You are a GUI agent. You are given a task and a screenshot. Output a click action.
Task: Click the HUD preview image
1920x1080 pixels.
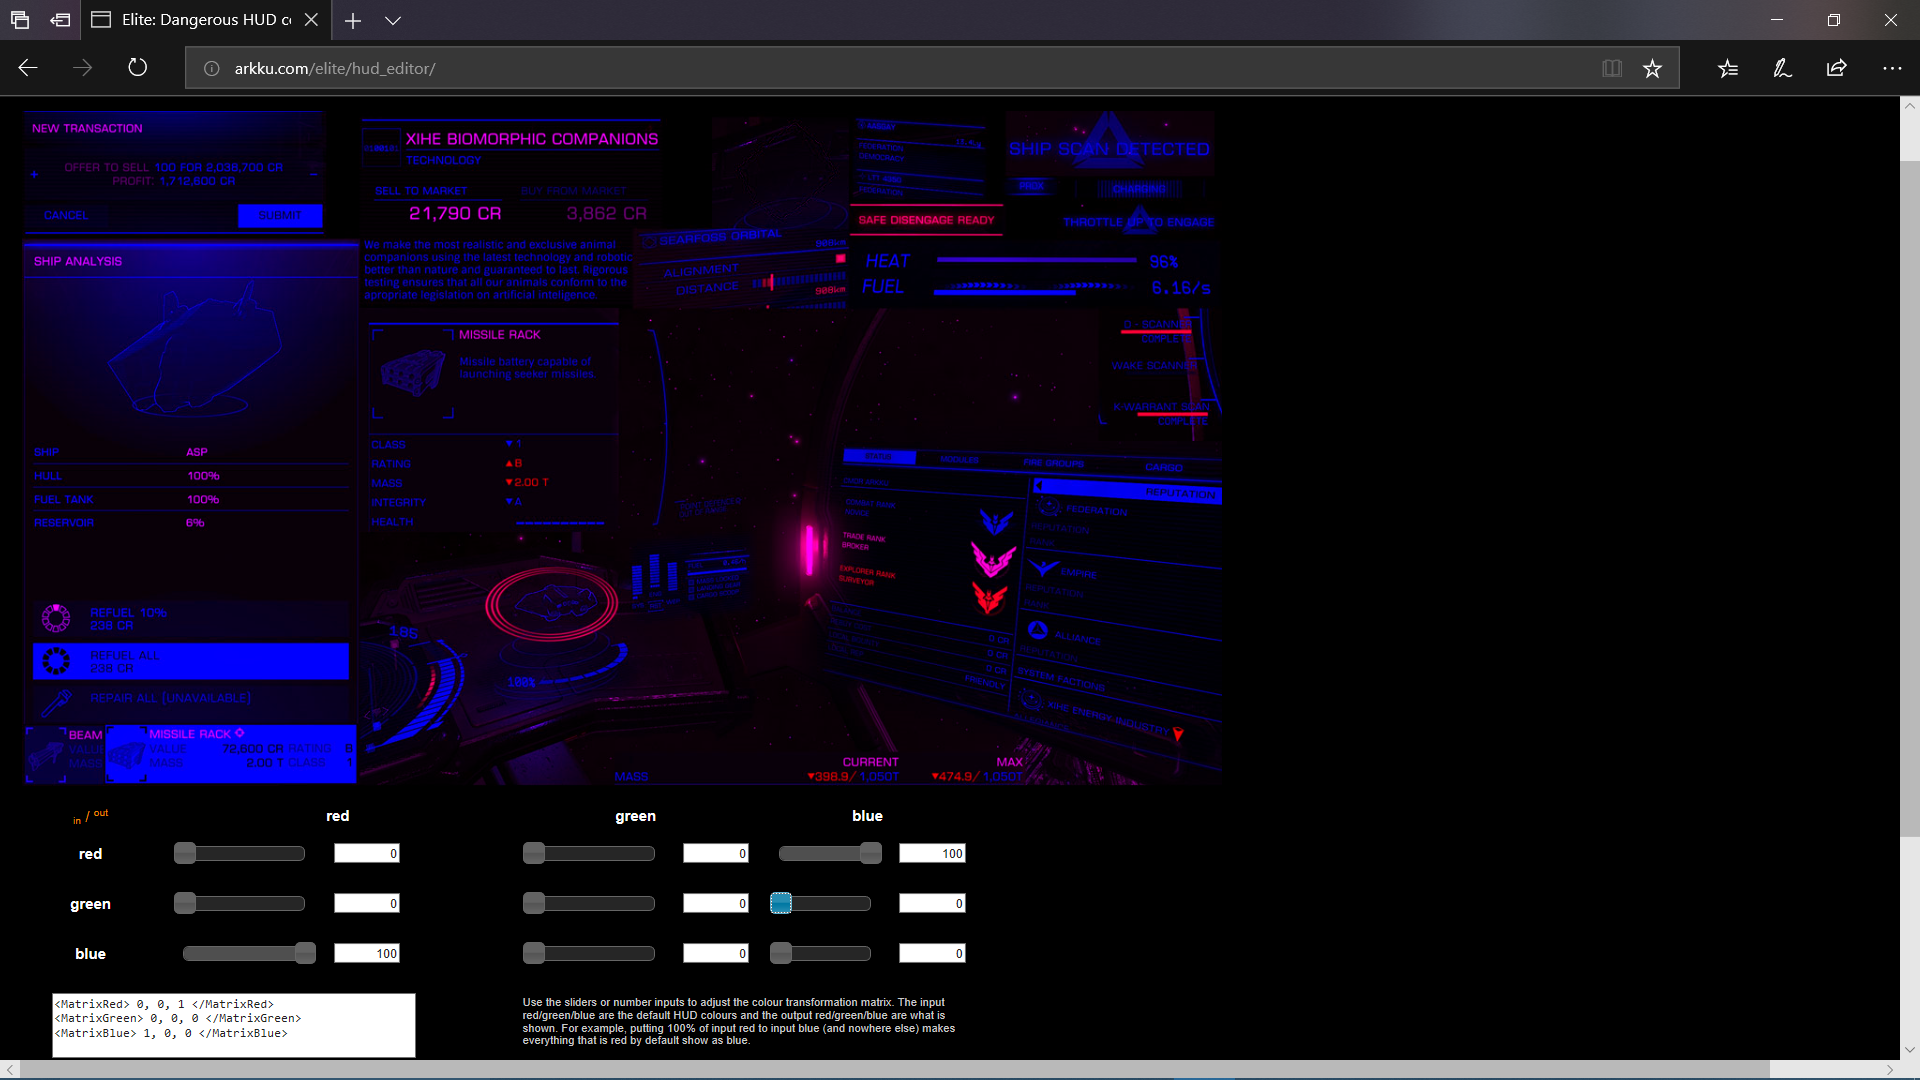(623, 447)
